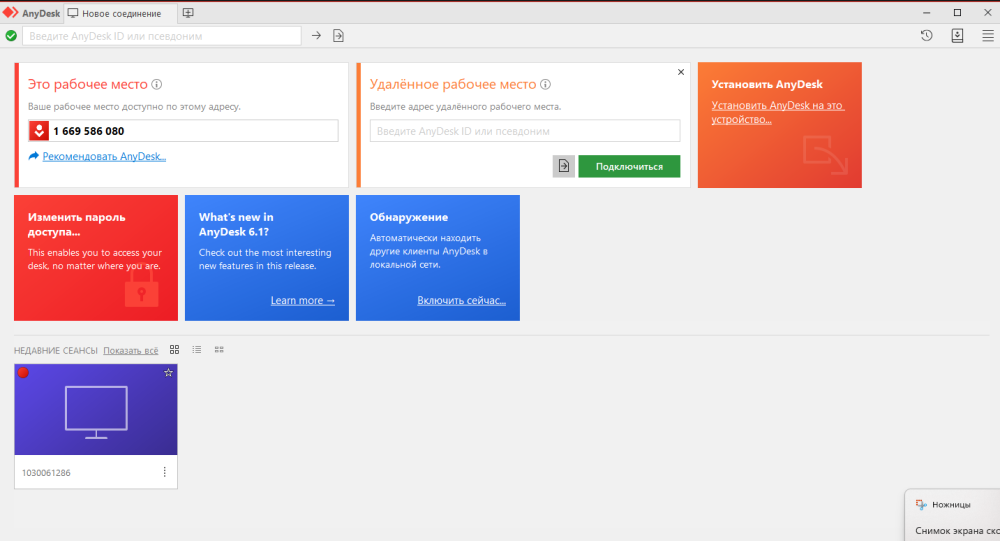The width and height of the screenshot is (1000, 541).
Task: Open Установить AnyDesk на это устройство link
Action: (777, 112)
